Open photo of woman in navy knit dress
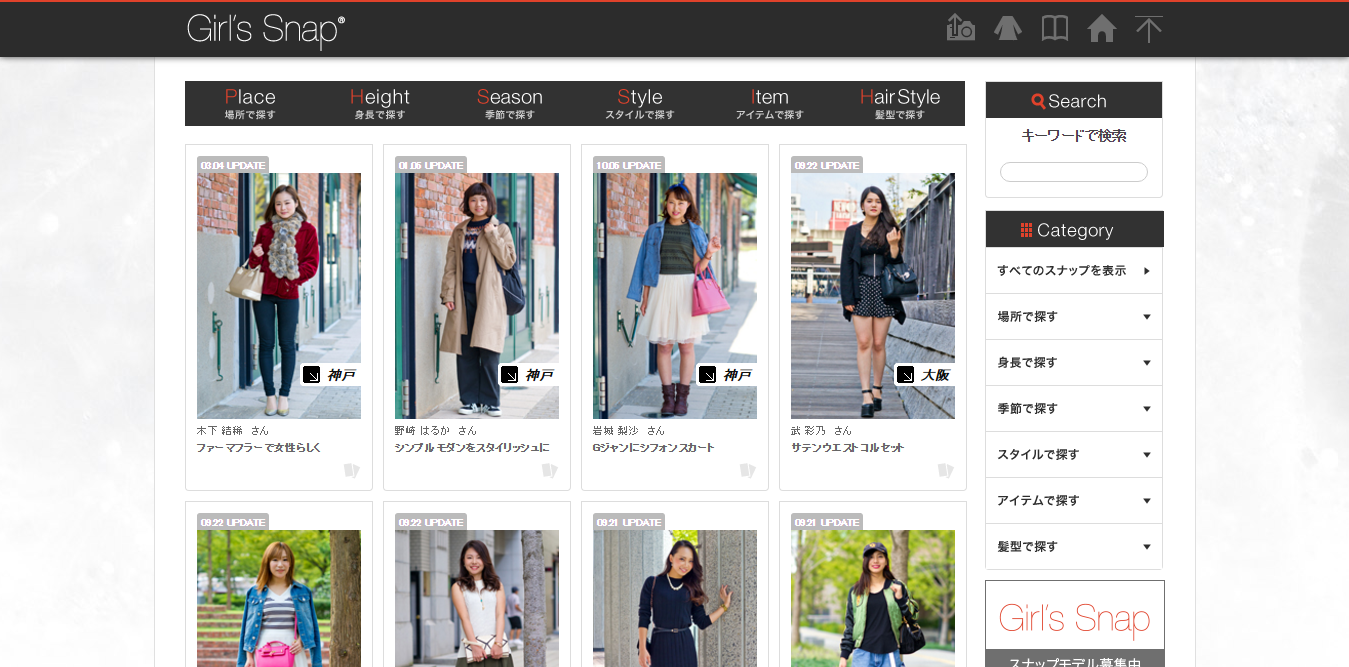Screen dimensions: 1349x667 pyautogui.click(x=675, y=598)
